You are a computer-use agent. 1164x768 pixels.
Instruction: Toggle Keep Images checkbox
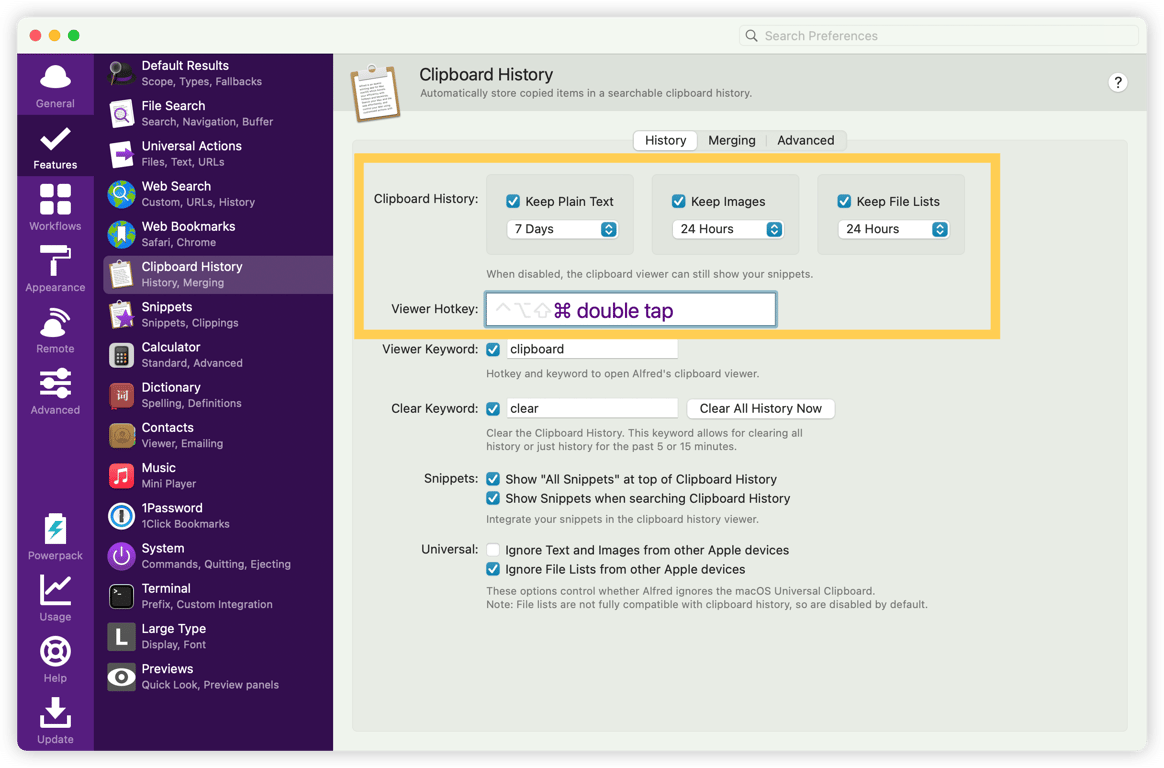(679, 201)
